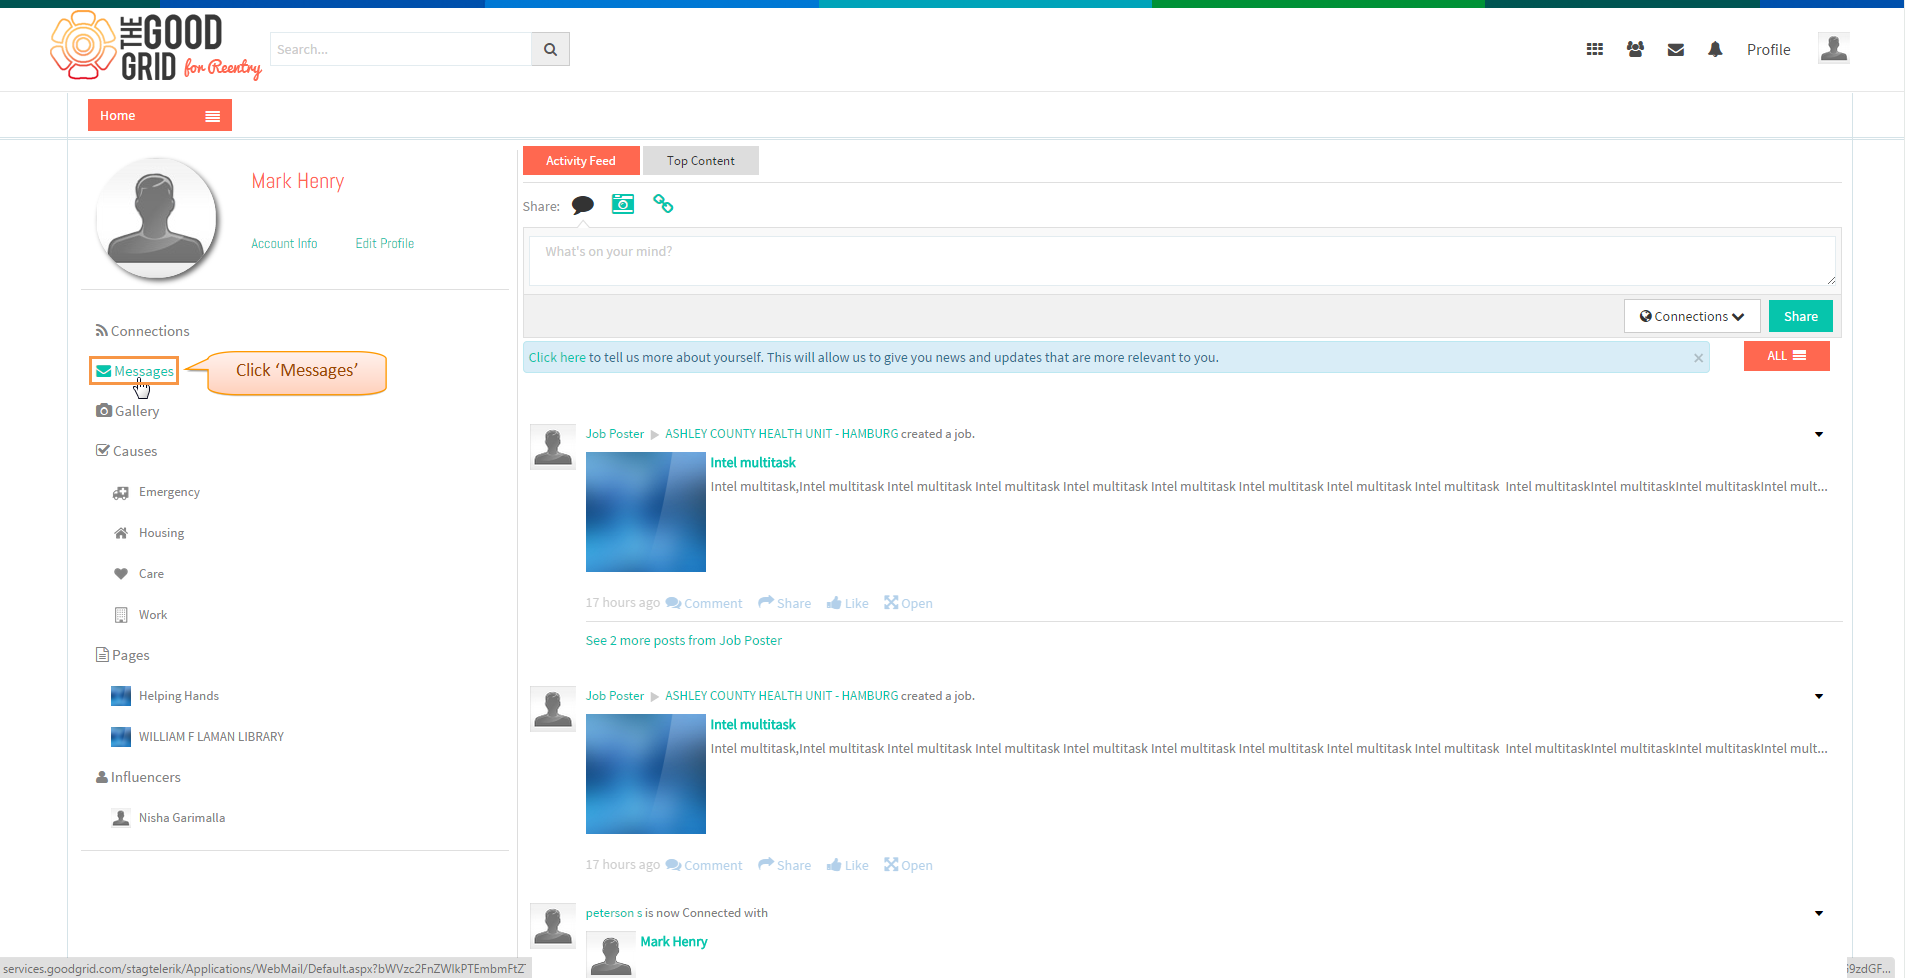Viewport: 1905px width, 978px height.
Task: Open the Edit Profile link
Action: tap(384, 243)
